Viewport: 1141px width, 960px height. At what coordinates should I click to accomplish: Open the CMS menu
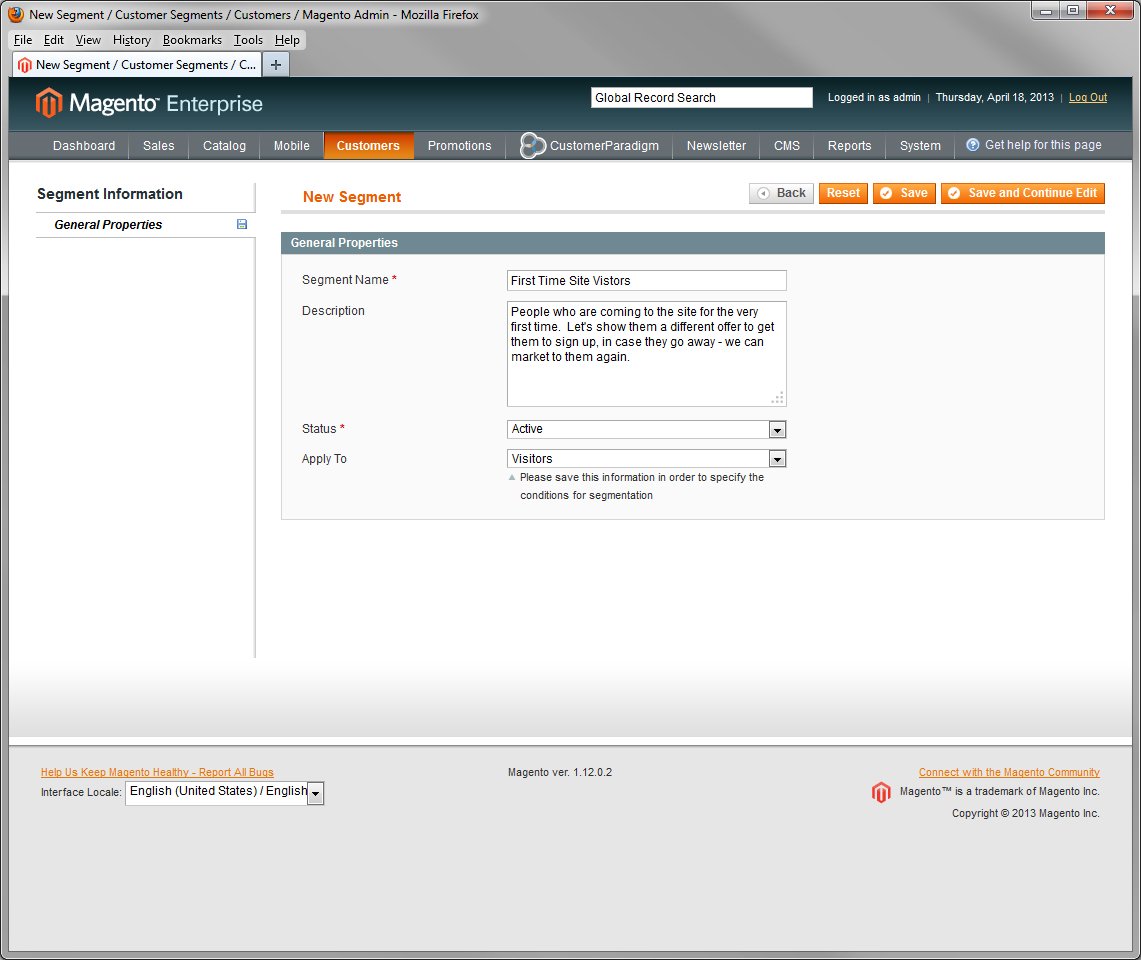coord(787,146)
